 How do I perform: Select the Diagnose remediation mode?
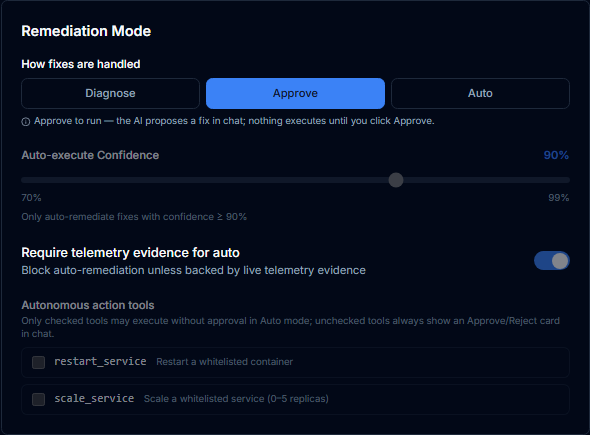pos(110,93)
